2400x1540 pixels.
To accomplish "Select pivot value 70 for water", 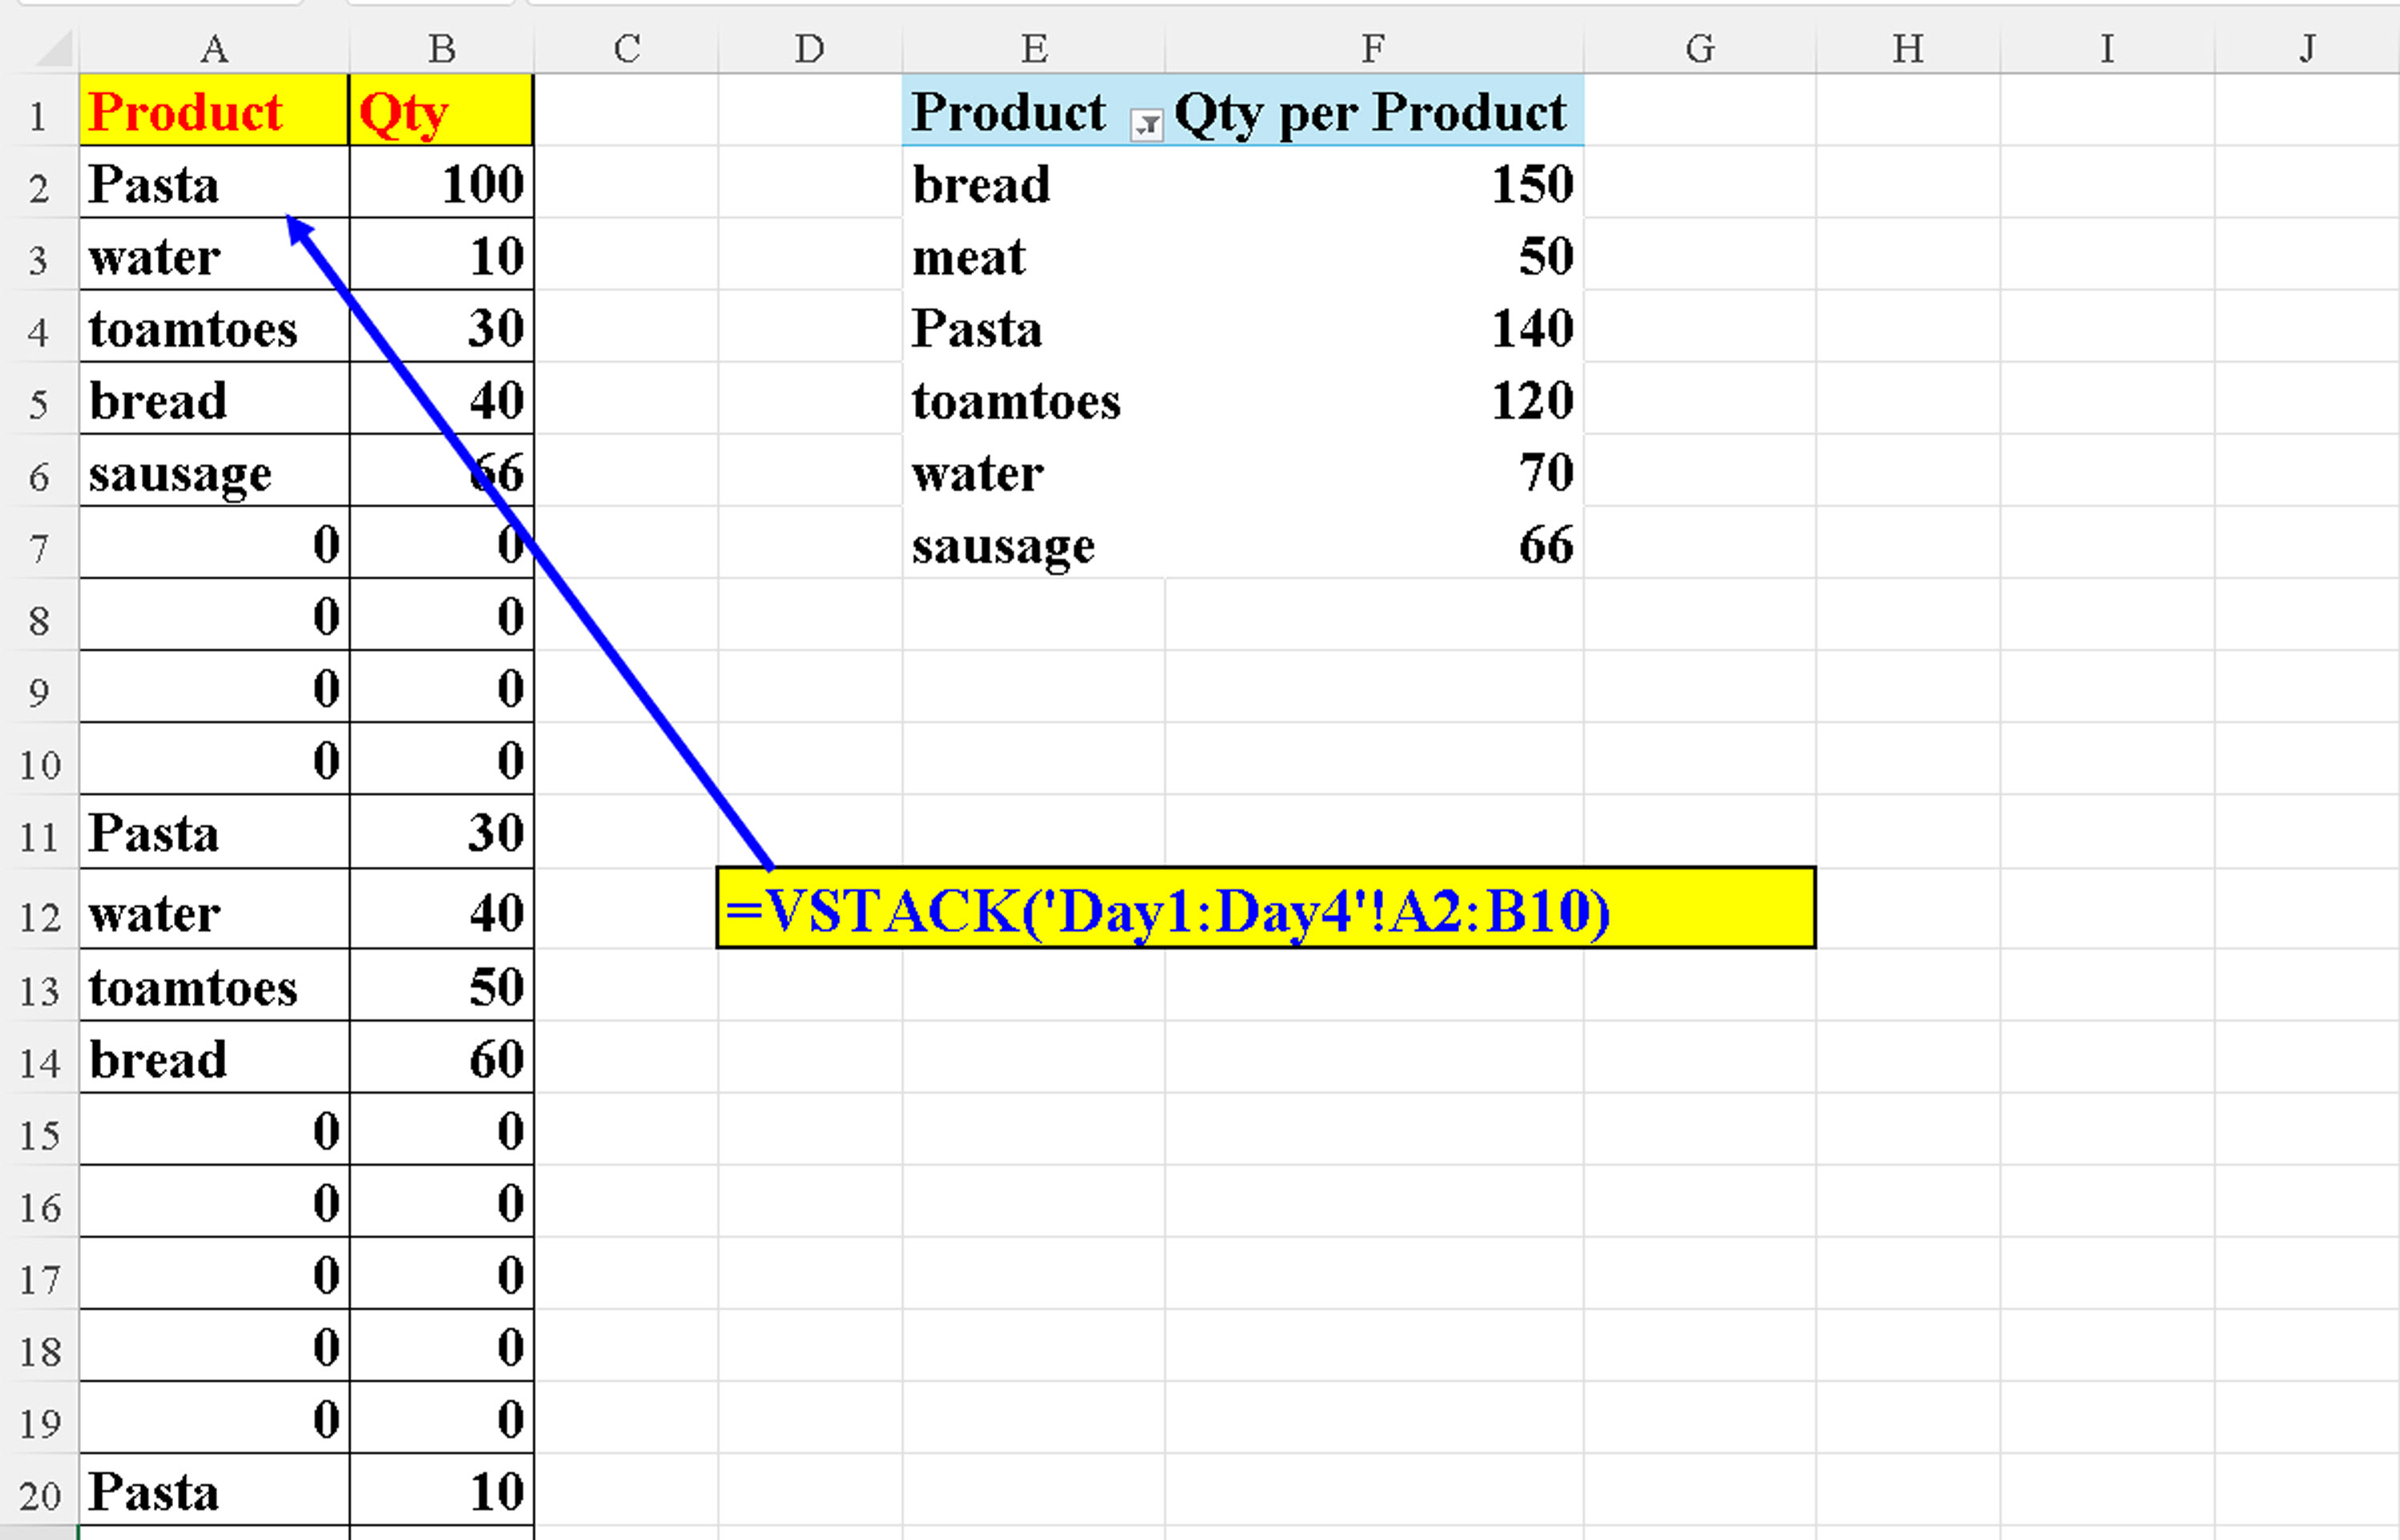I will [1375, 471].
